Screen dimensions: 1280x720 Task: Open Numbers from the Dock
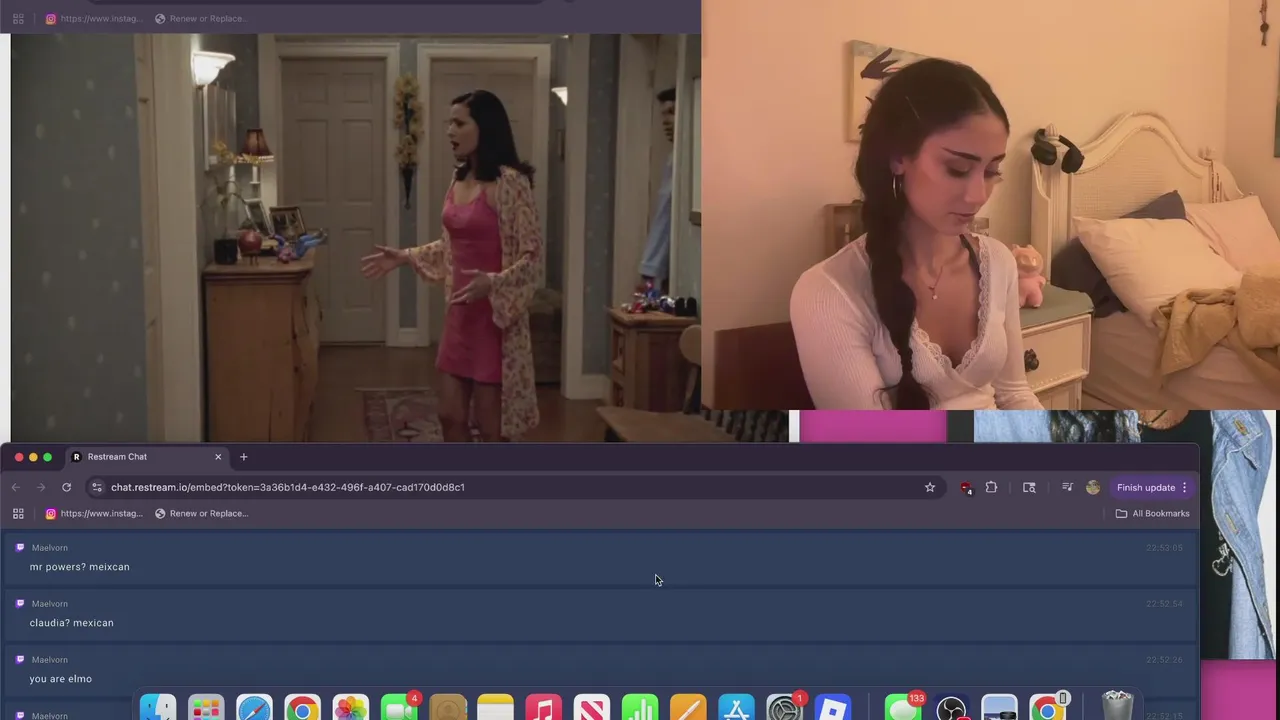[640, 708]
